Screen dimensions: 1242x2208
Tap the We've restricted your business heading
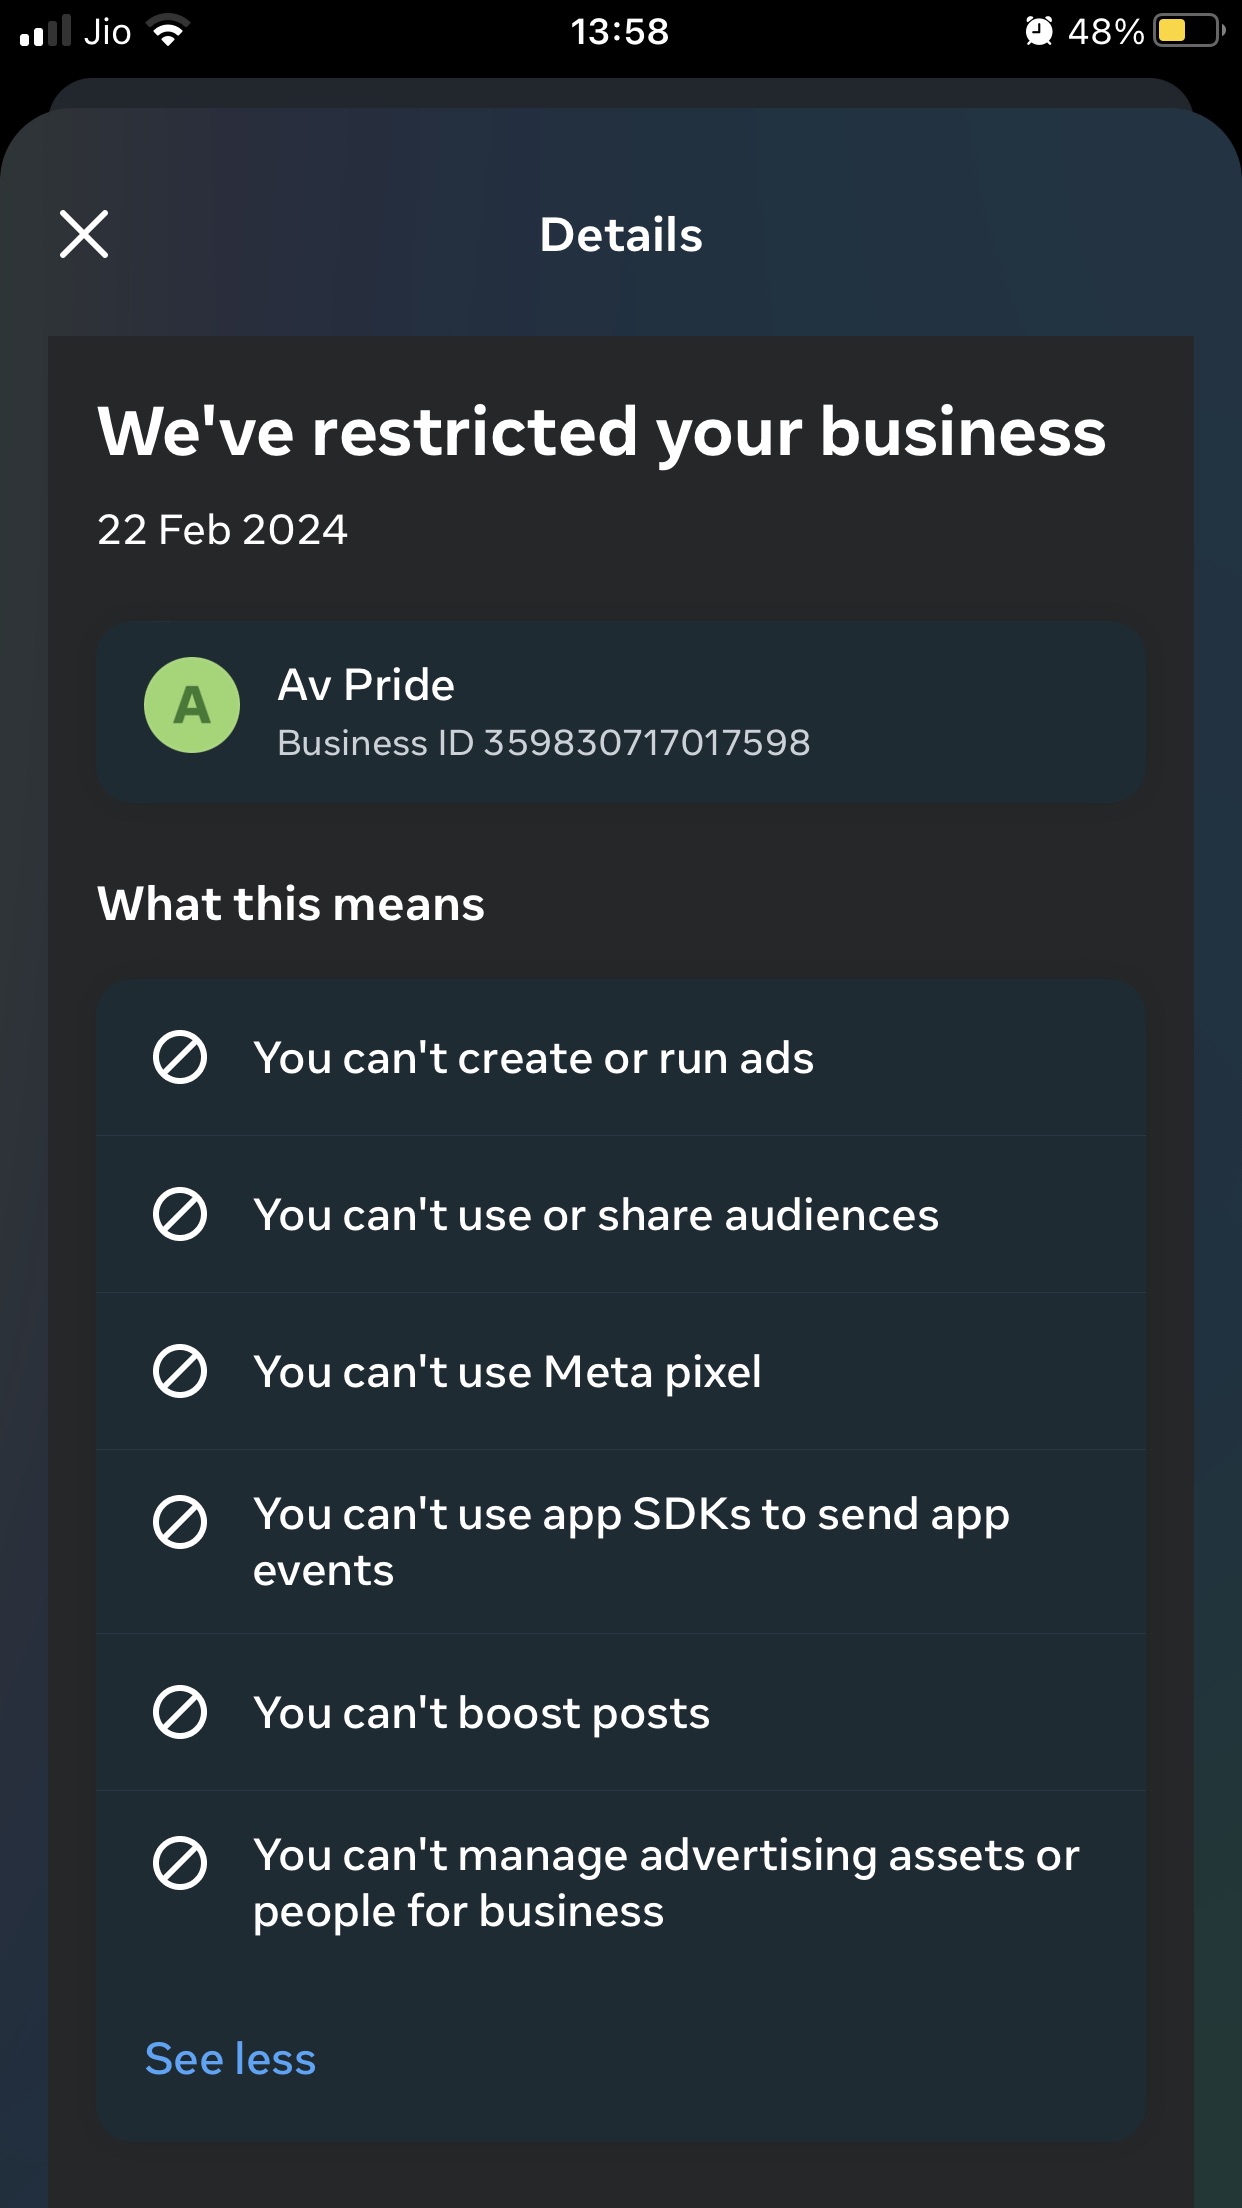(602, 433)
